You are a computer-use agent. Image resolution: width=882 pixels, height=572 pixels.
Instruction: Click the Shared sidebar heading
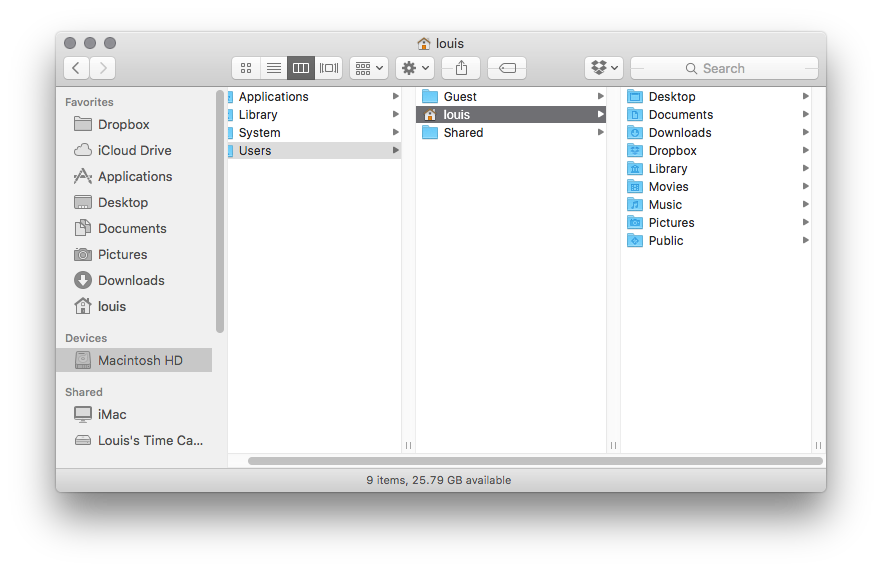[84, 392]
